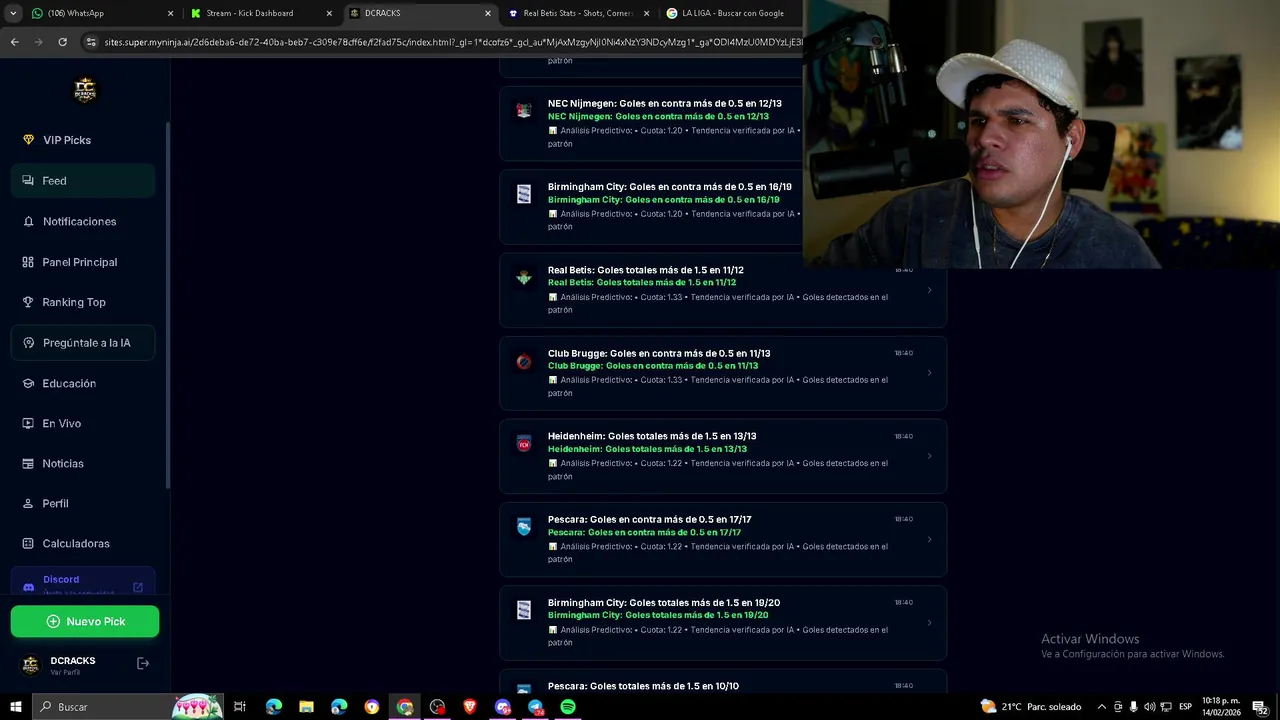
Task: Click crest on Pescara 17/17 card
Action: click(524, 527)
